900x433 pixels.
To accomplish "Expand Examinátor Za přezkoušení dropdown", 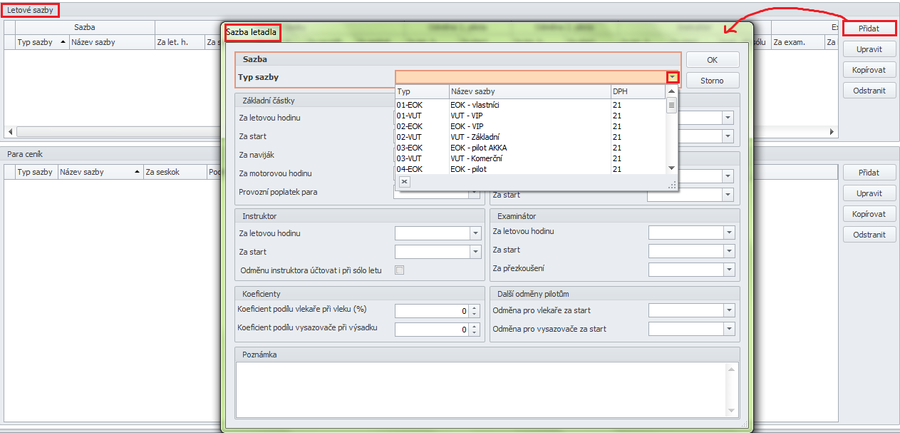I will 729,269.
